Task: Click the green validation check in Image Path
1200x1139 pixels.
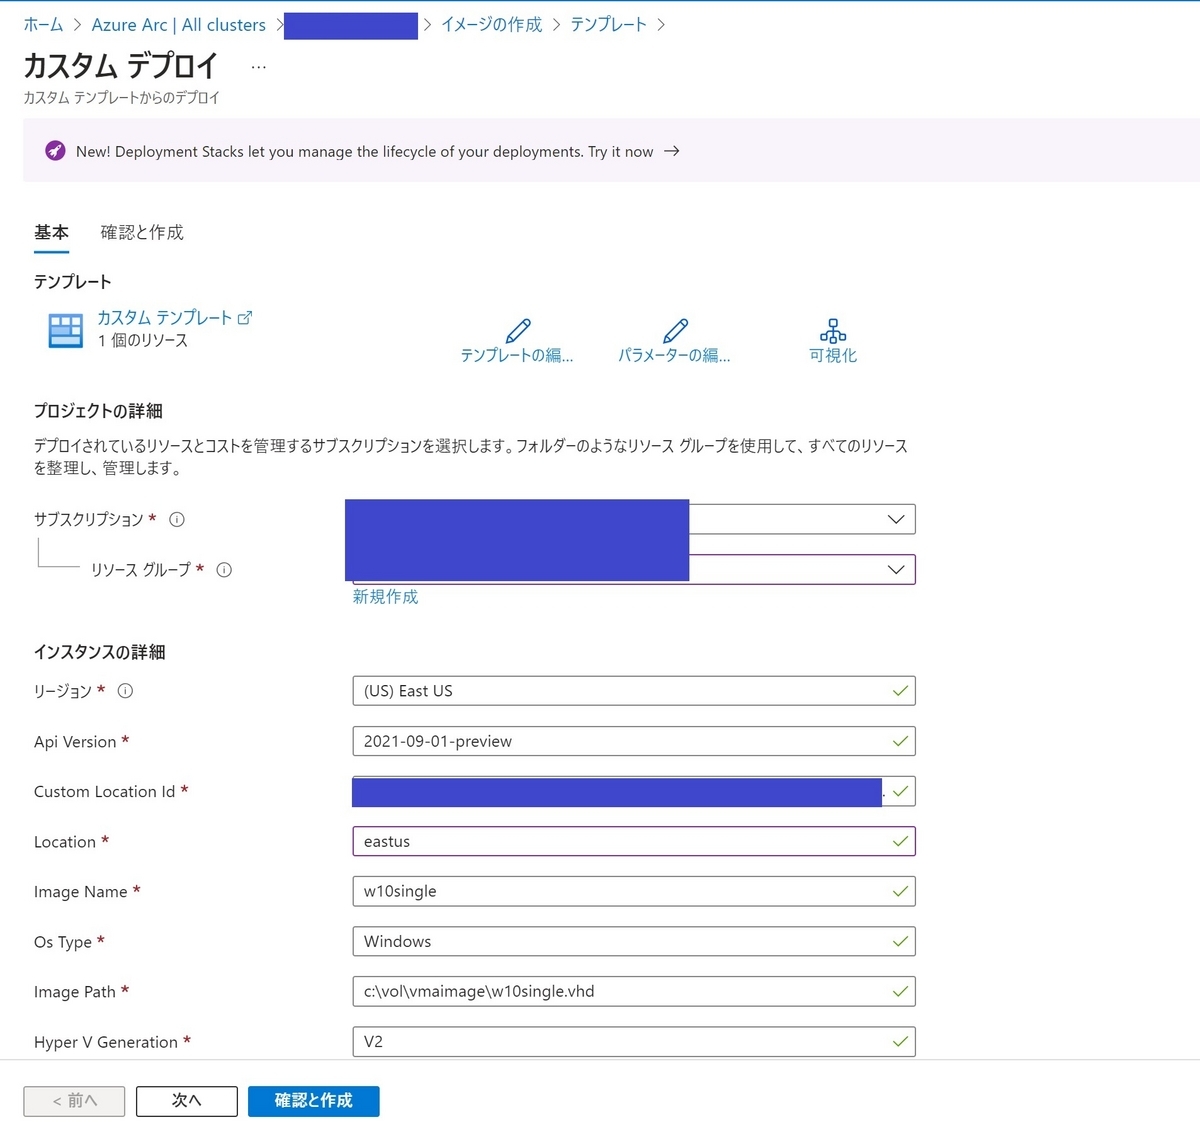Action: point(900,991)
